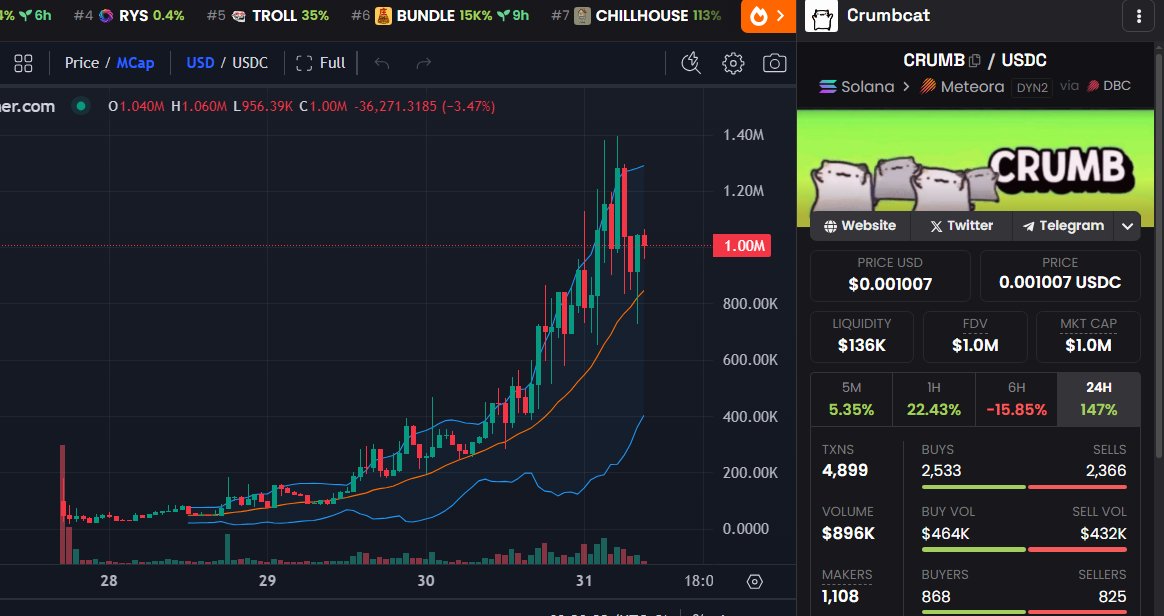1164x616 pixels.
Task: Select the 24H stats tab
Action: point(1099,399)
